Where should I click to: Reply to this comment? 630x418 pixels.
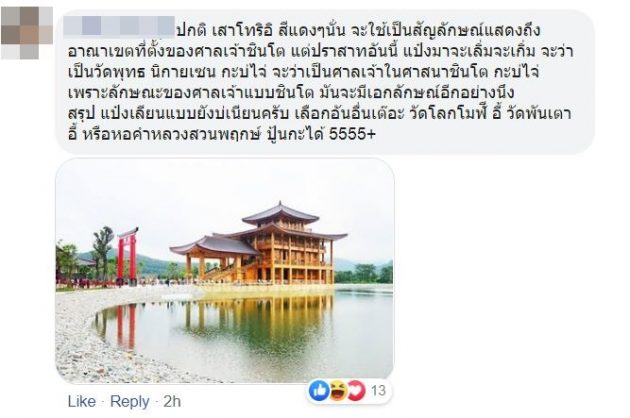tap(129, 401)
